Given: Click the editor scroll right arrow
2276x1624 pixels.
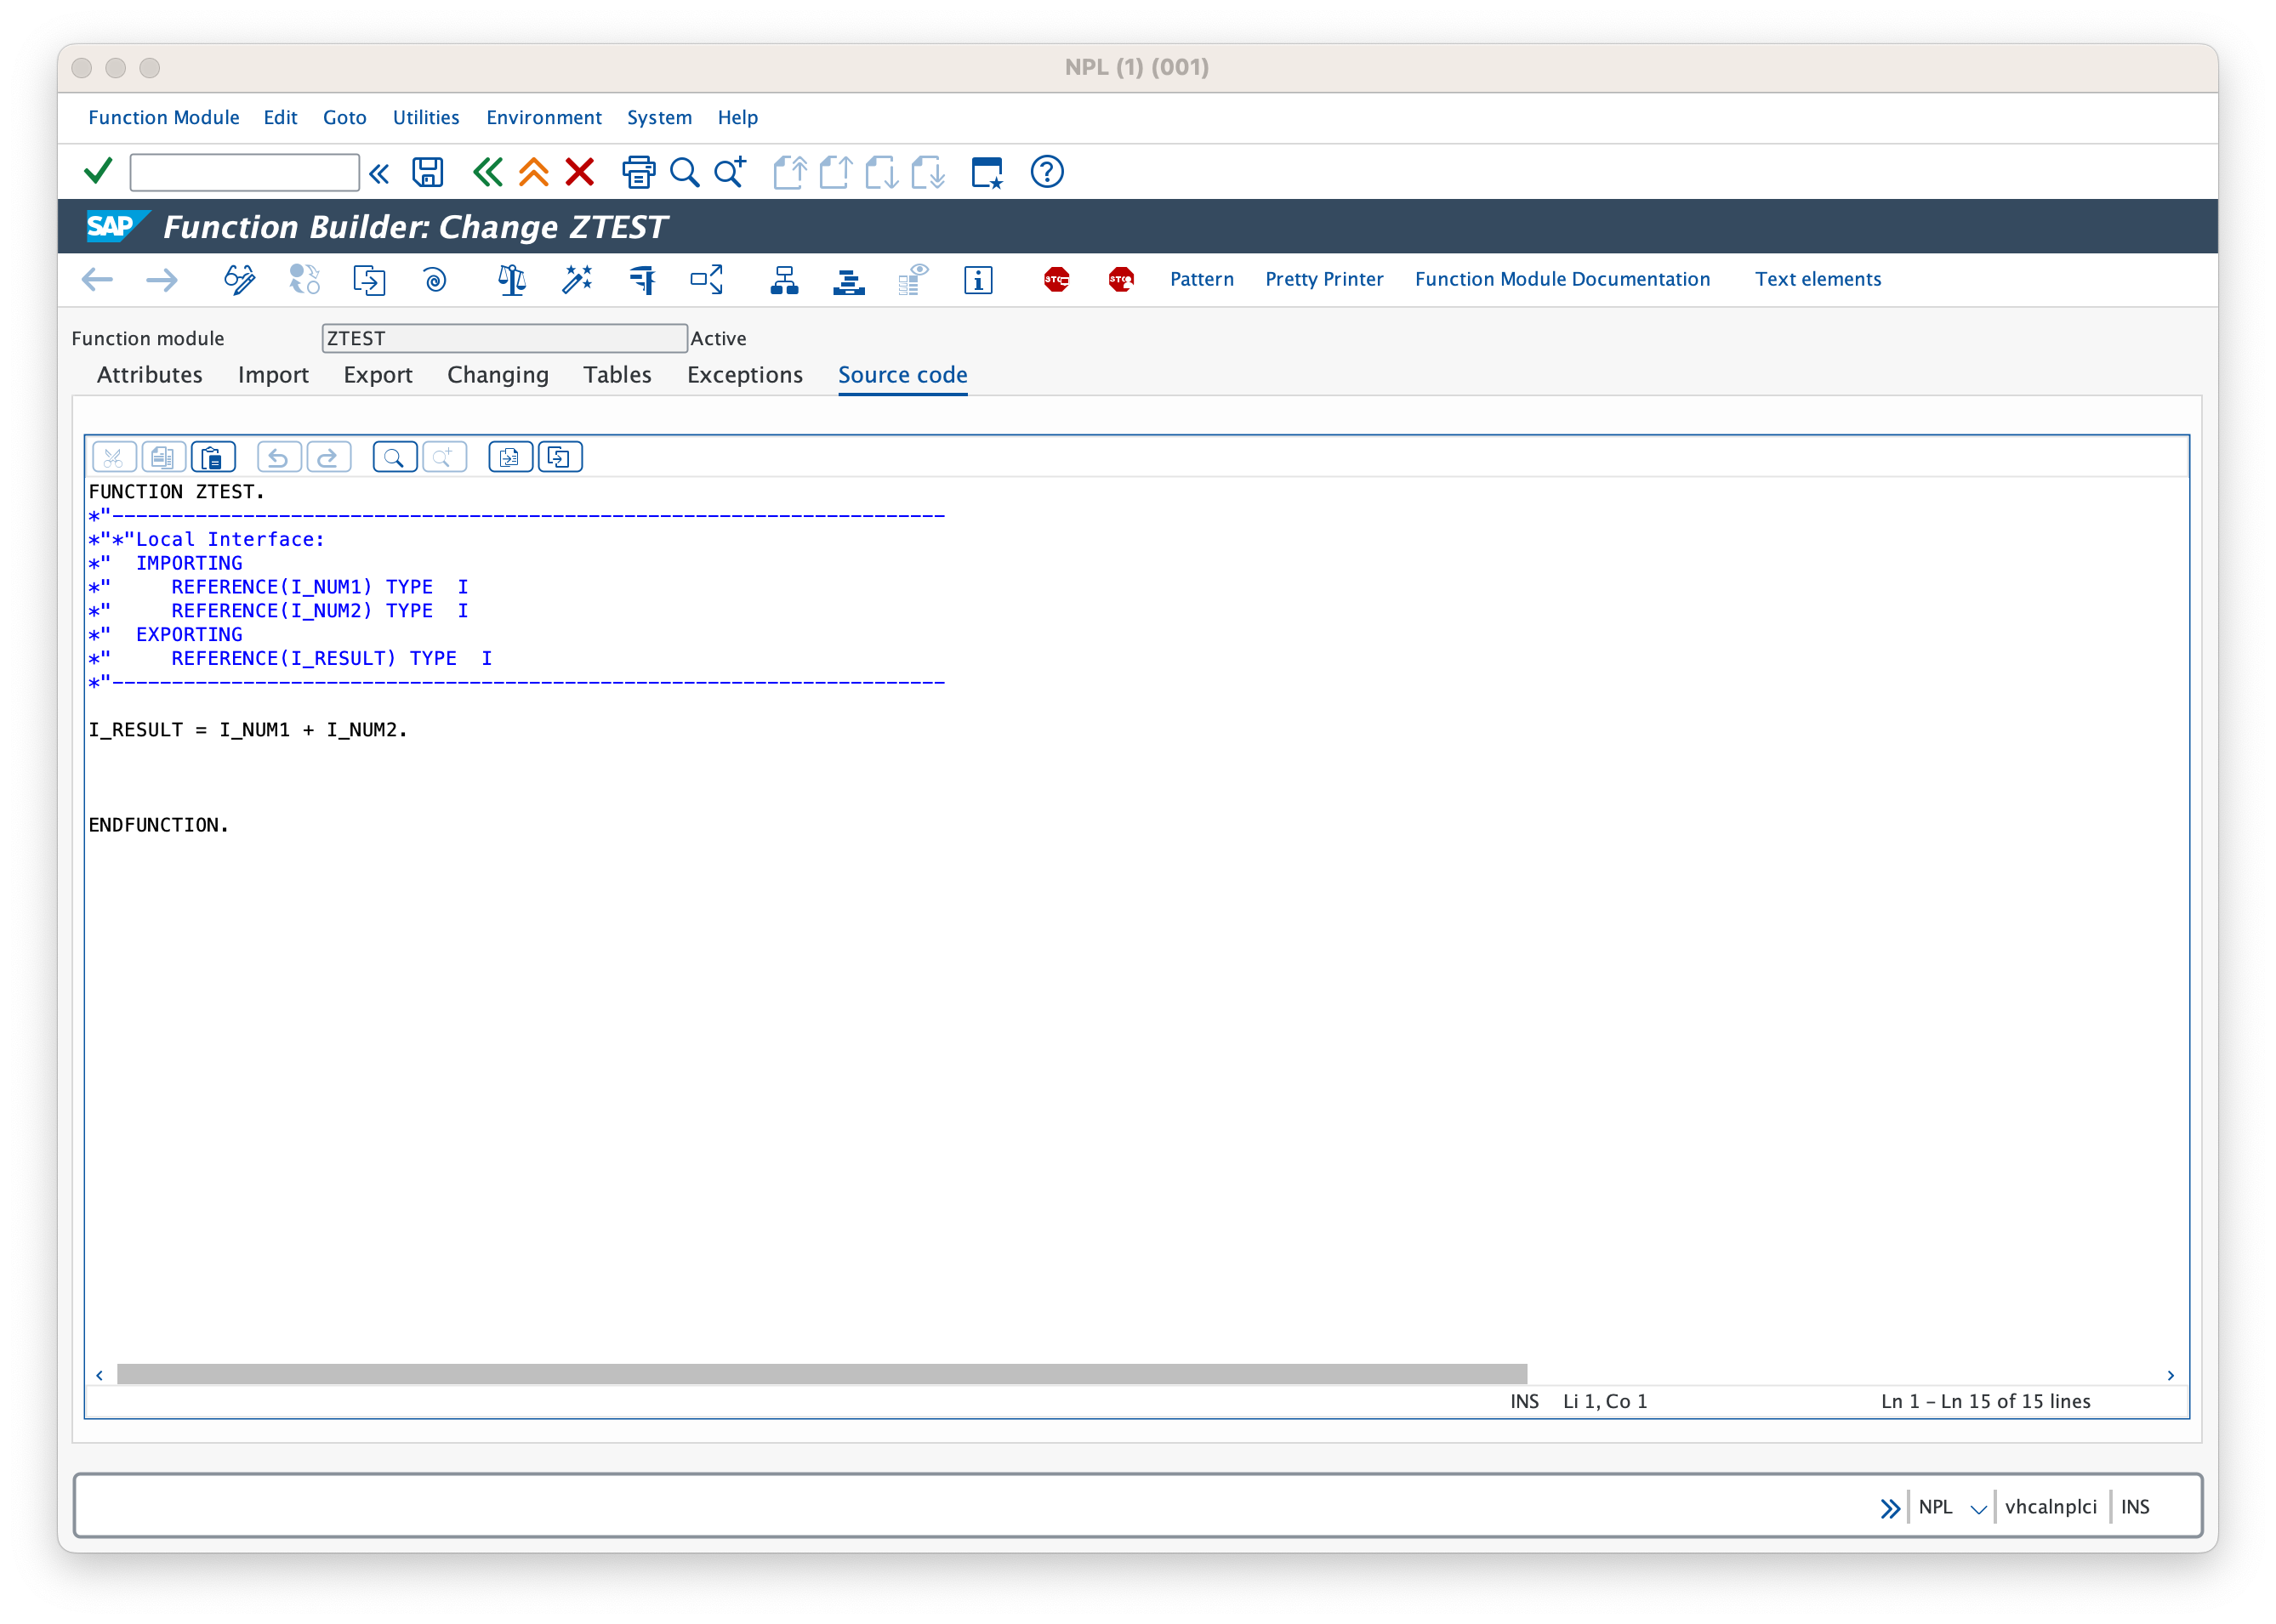Looking at the screenshot, I should (x=2170, y=1375).
